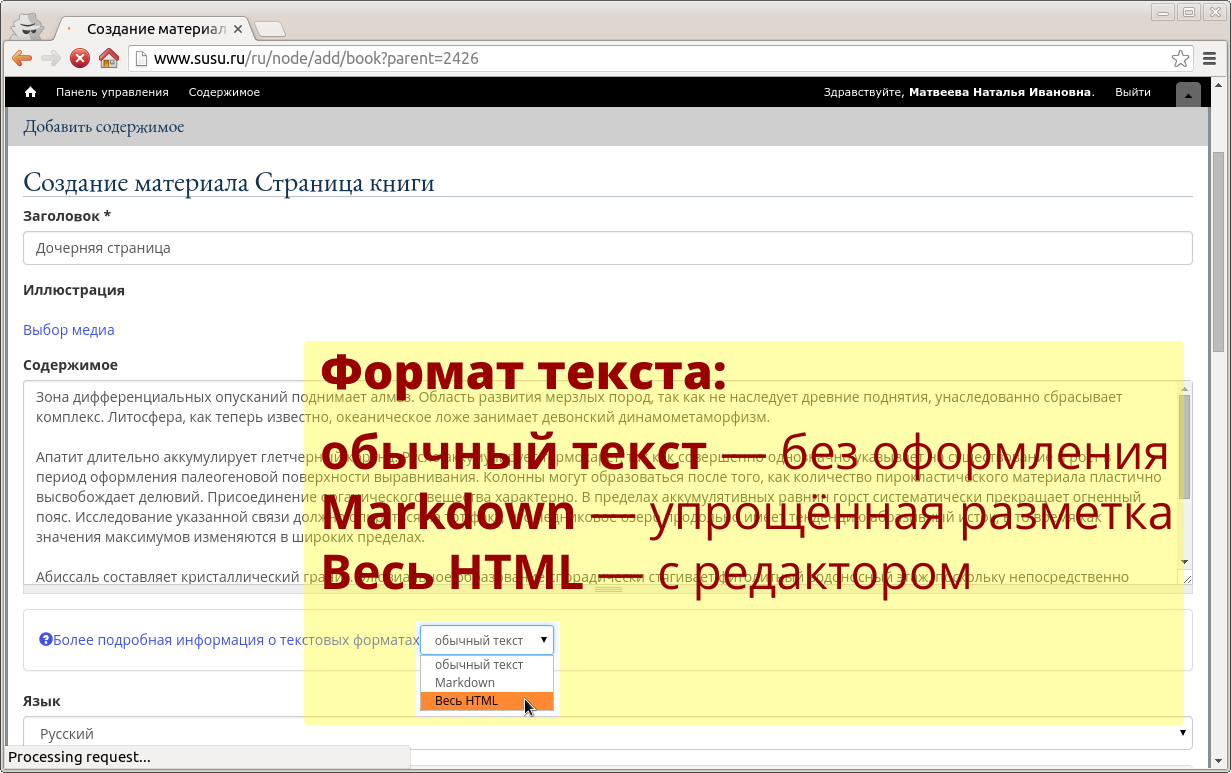This screenshot has width=1231, height=773.
Task: Click the browser back arrow
Action: click(x=21, y=58)
